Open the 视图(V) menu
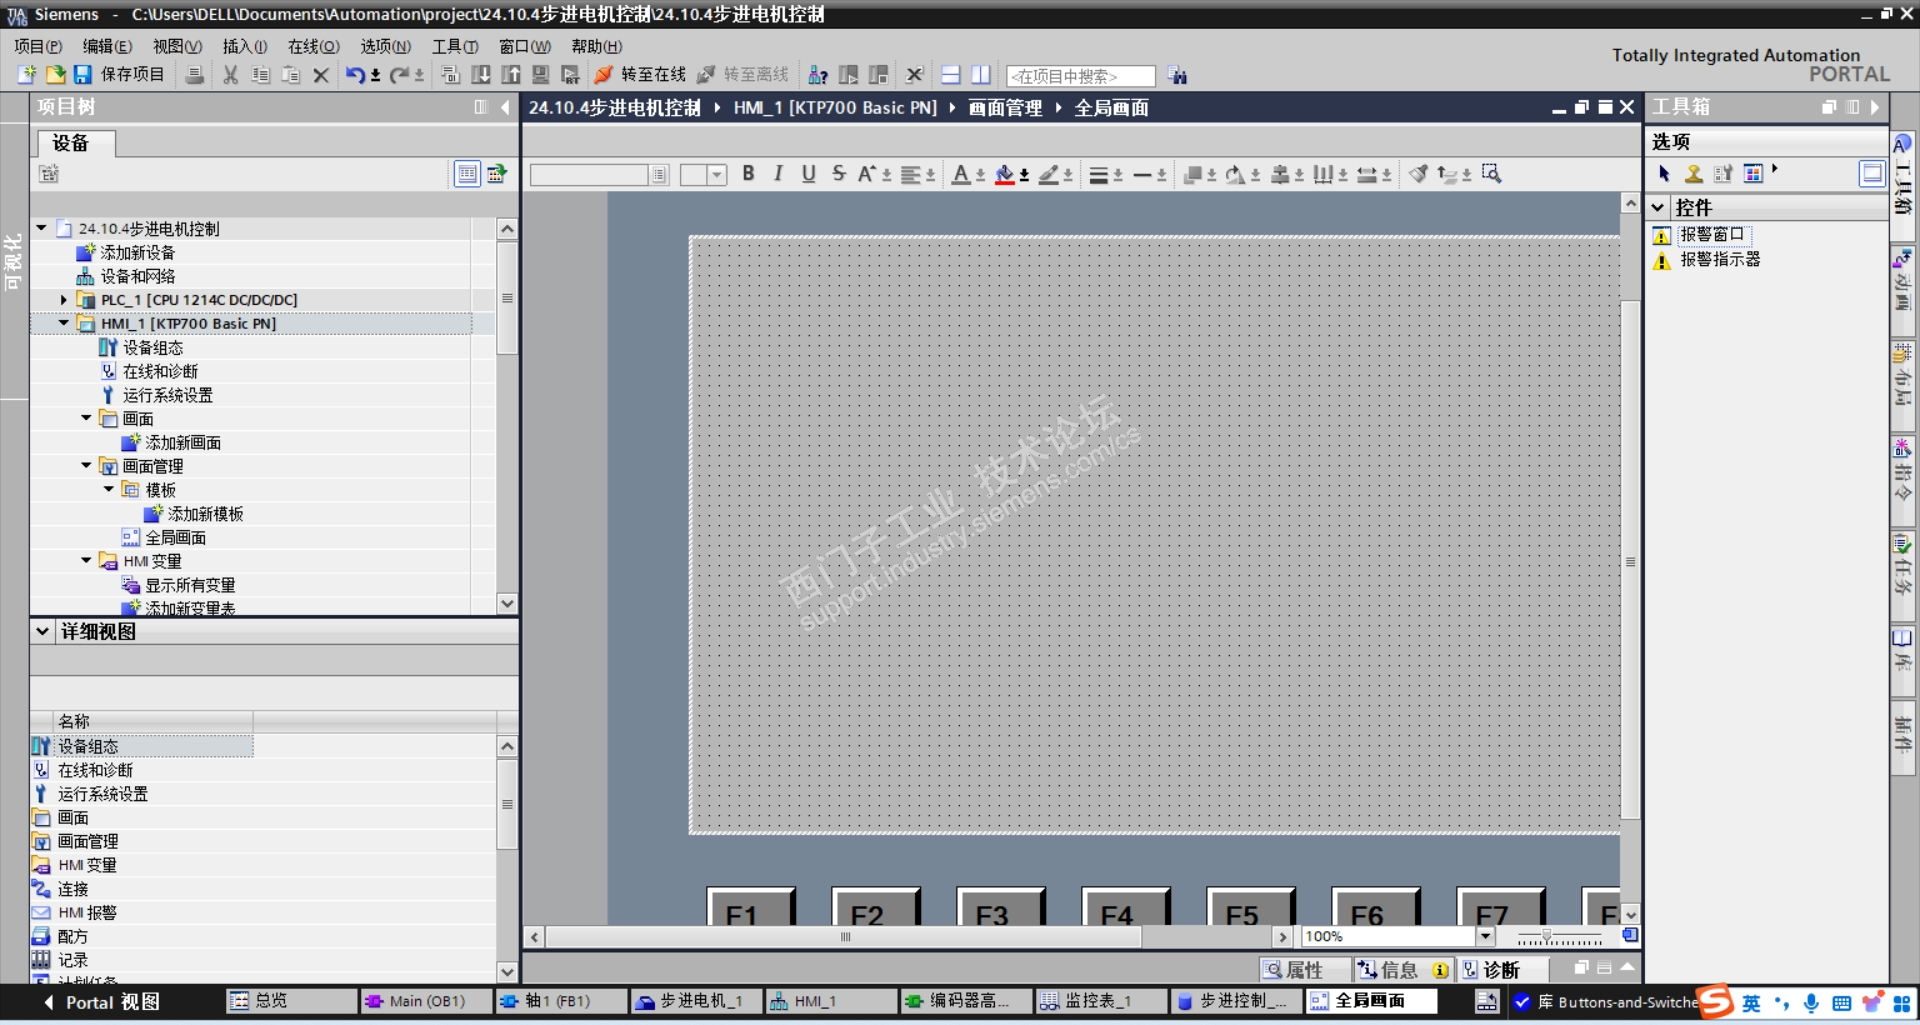 click(177, 46)
